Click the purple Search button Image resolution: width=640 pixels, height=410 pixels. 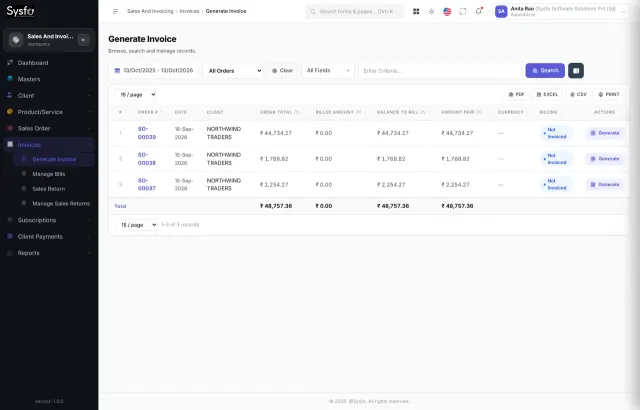pos(545,71)
